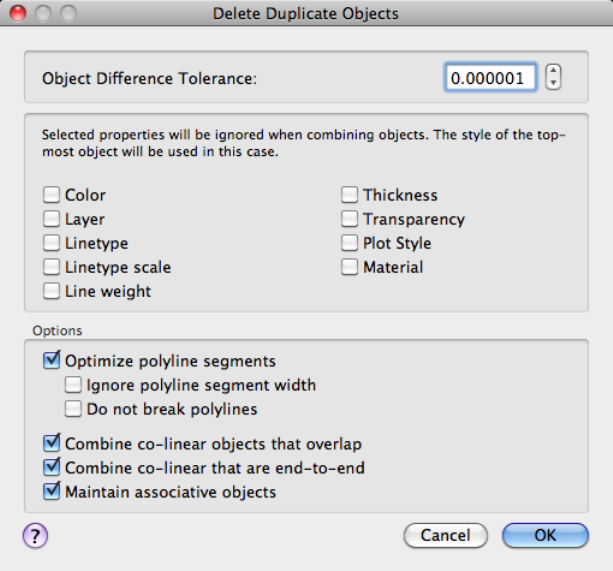The height and width of the screenshot is (571, 613).
Task: Tick the Plot Style checkbox
Action: pyautogui.click(x=350, y=243)
